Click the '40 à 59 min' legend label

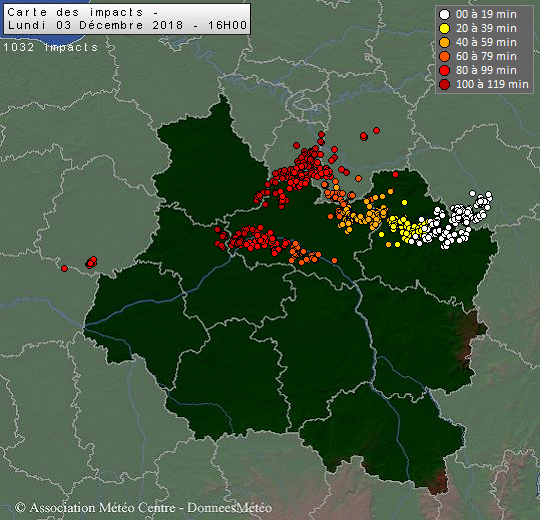pyautogui.click(x=486, y=42)
